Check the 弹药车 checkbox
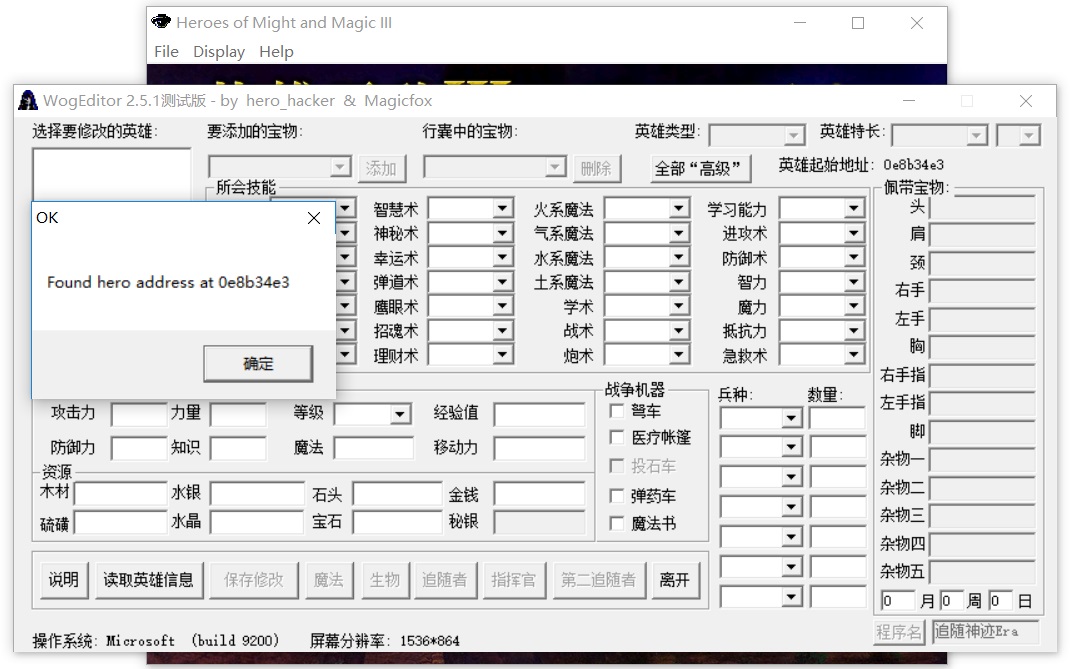Image resolution: width=1071 pixels, height=669 pixels. [x=617, y=495]
